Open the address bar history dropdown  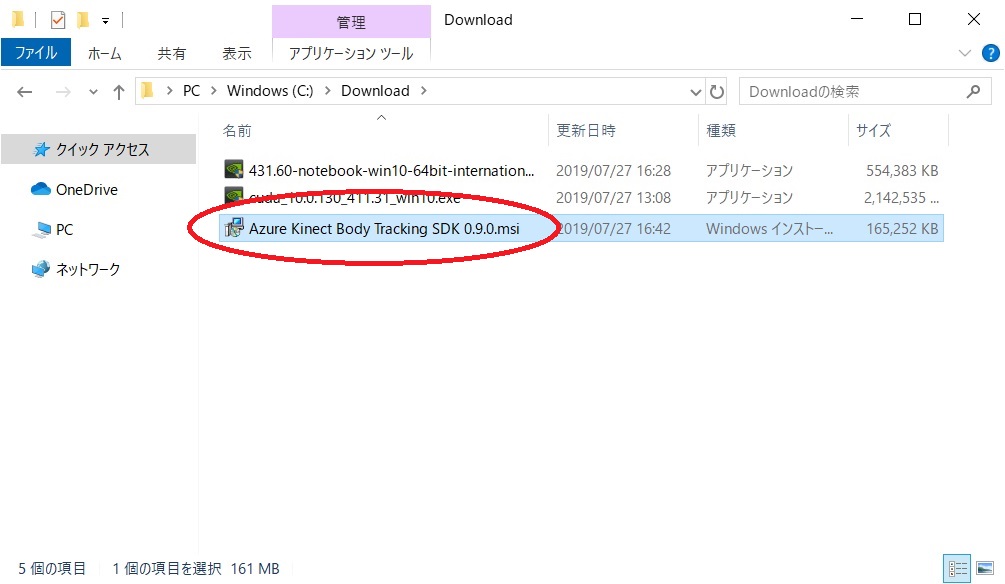click(695, 92)
